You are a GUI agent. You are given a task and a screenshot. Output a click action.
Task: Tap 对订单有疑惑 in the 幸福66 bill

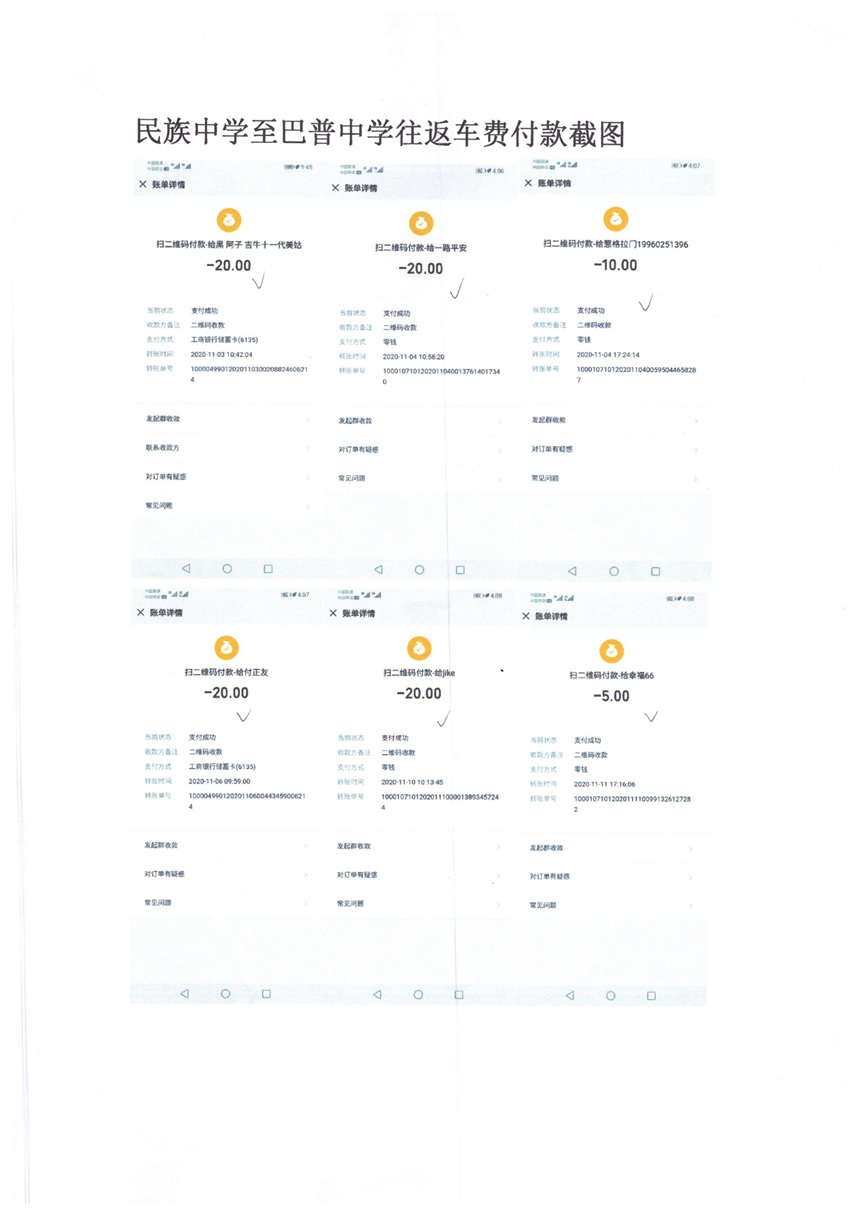551,876
